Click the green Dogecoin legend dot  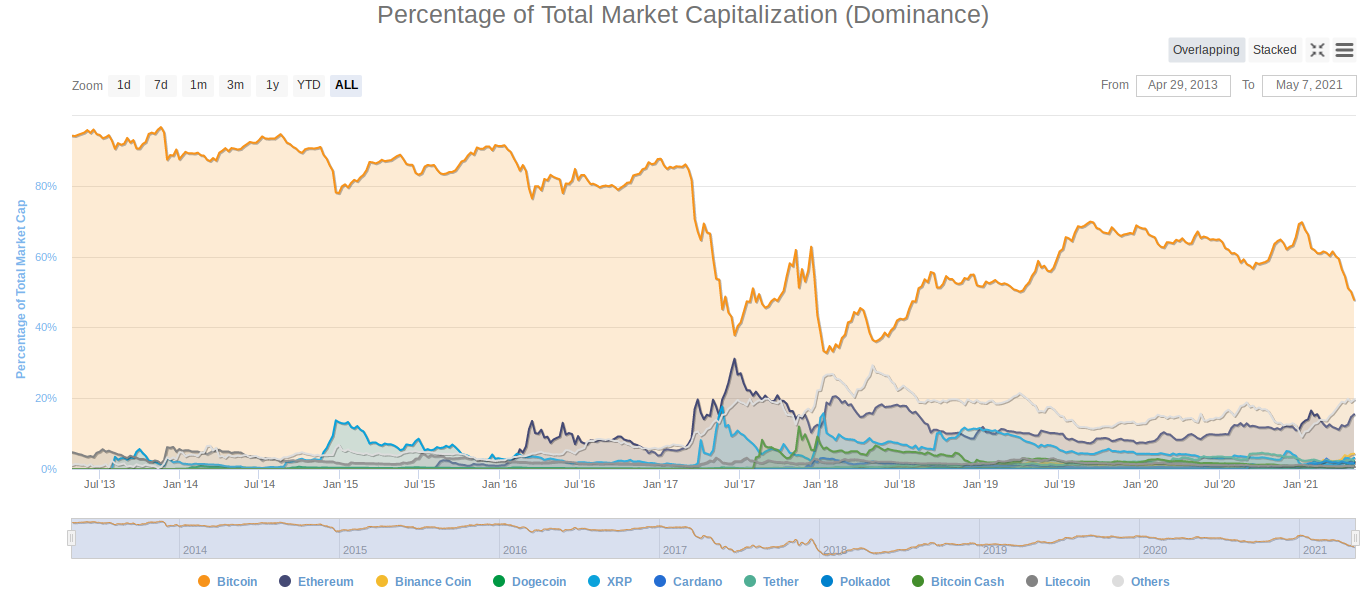tap(499, 581)
